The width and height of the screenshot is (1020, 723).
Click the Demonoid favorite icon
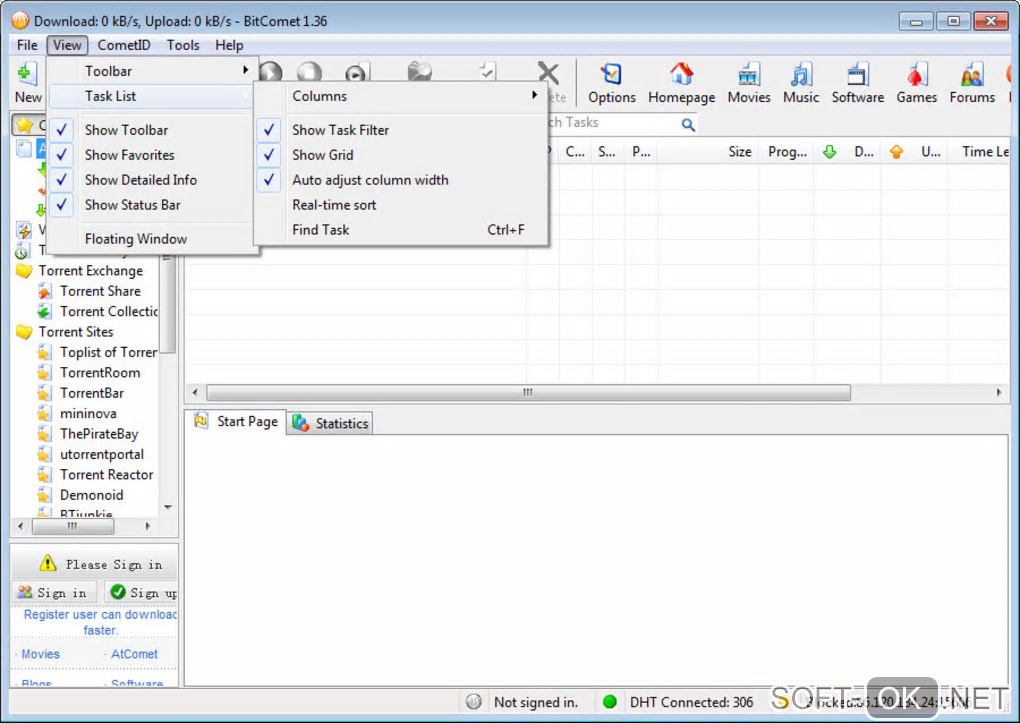(44, 495)
